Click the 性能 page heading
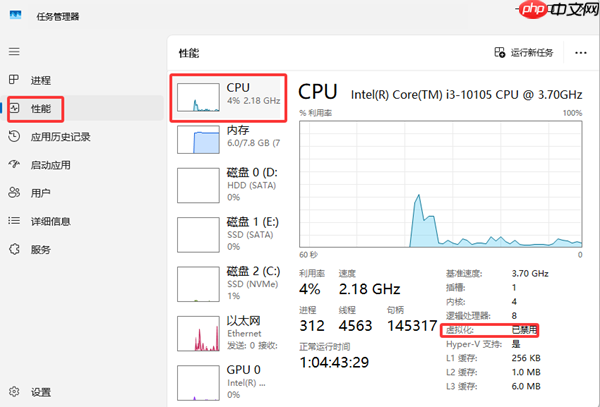The image size is (600, 407). tap(189, 53)
